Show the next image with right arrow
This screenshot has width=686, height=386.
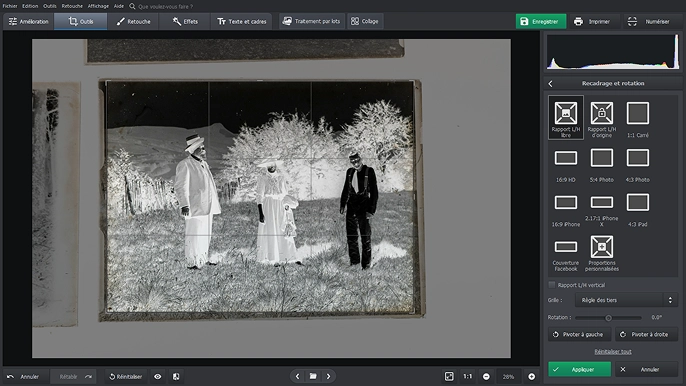[329, 376]
